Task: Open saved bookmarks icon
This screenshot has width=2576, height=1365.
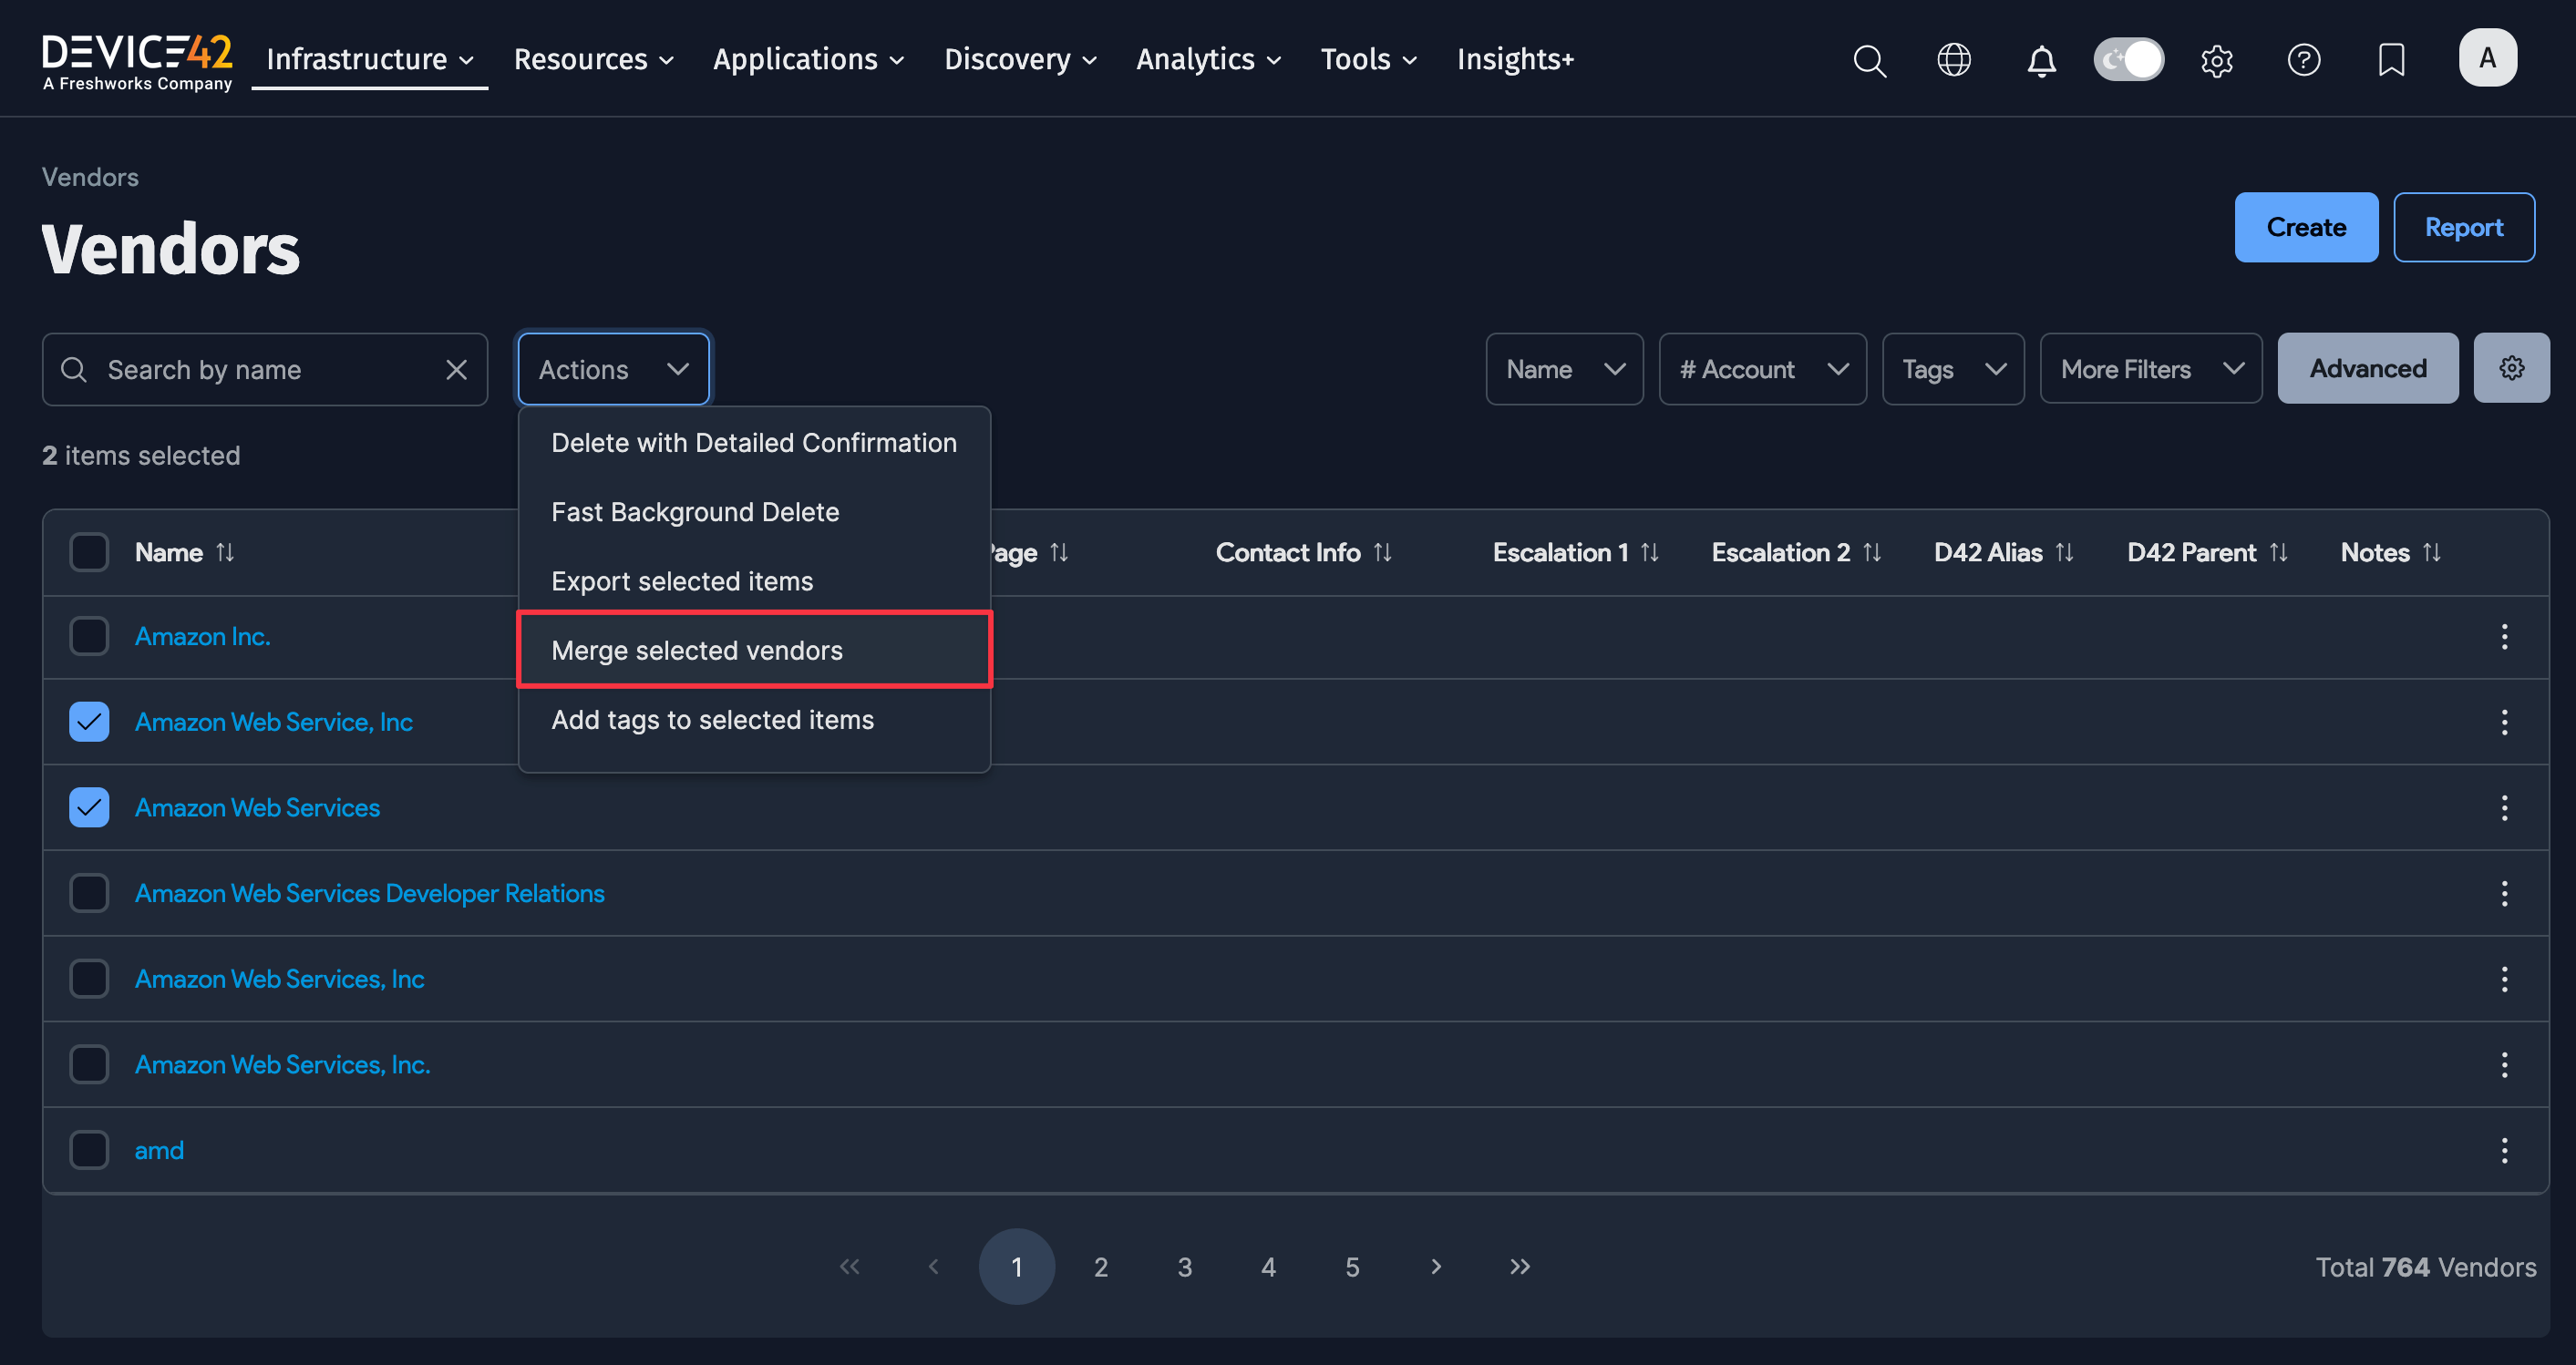Action: point(2391,60)
